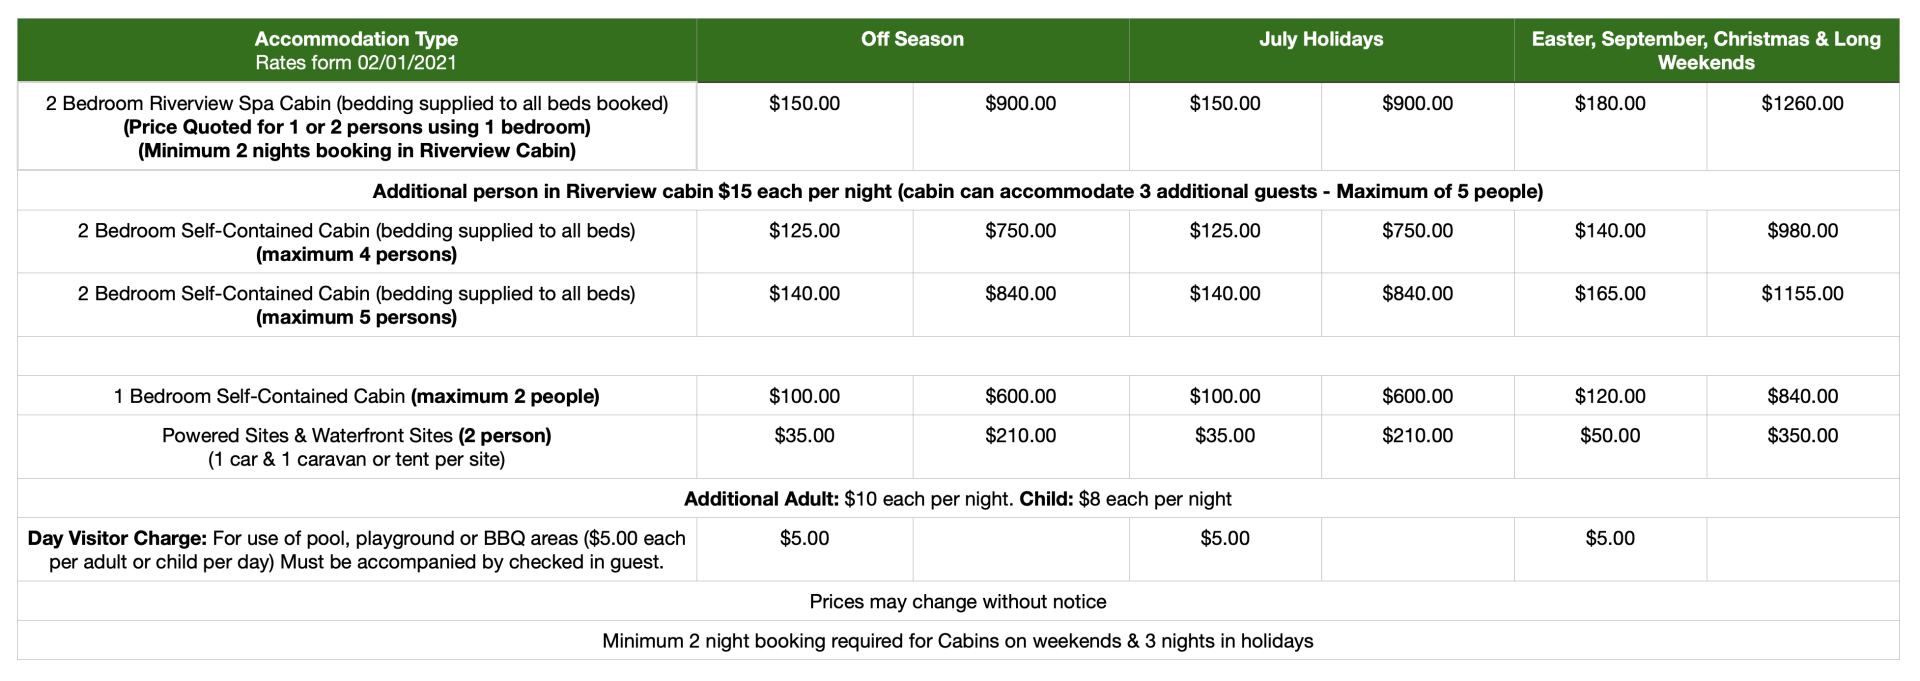Viewport: 1920px width, 681px height.
Task: Select the maximum 5 persons cabin row
Action: coord(356,305)
